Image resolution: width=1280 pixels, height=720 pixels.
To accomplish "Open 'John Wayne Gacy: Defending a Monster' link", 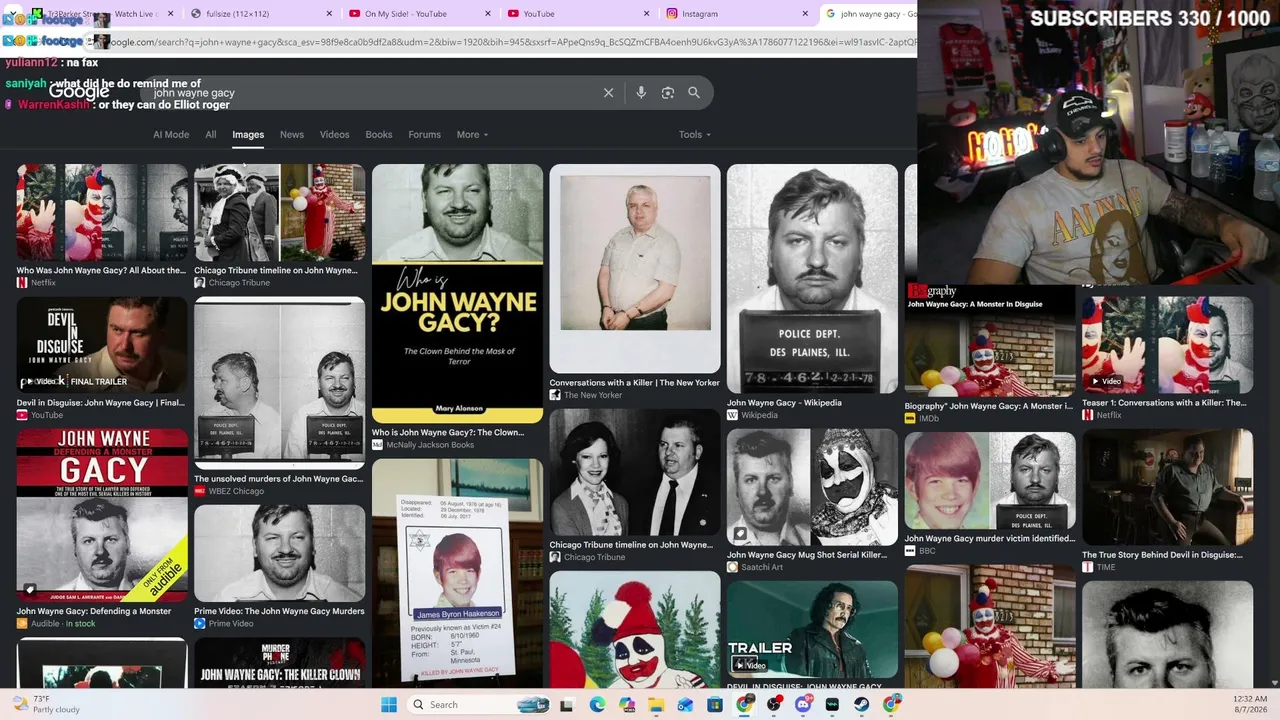I will 94,611.
